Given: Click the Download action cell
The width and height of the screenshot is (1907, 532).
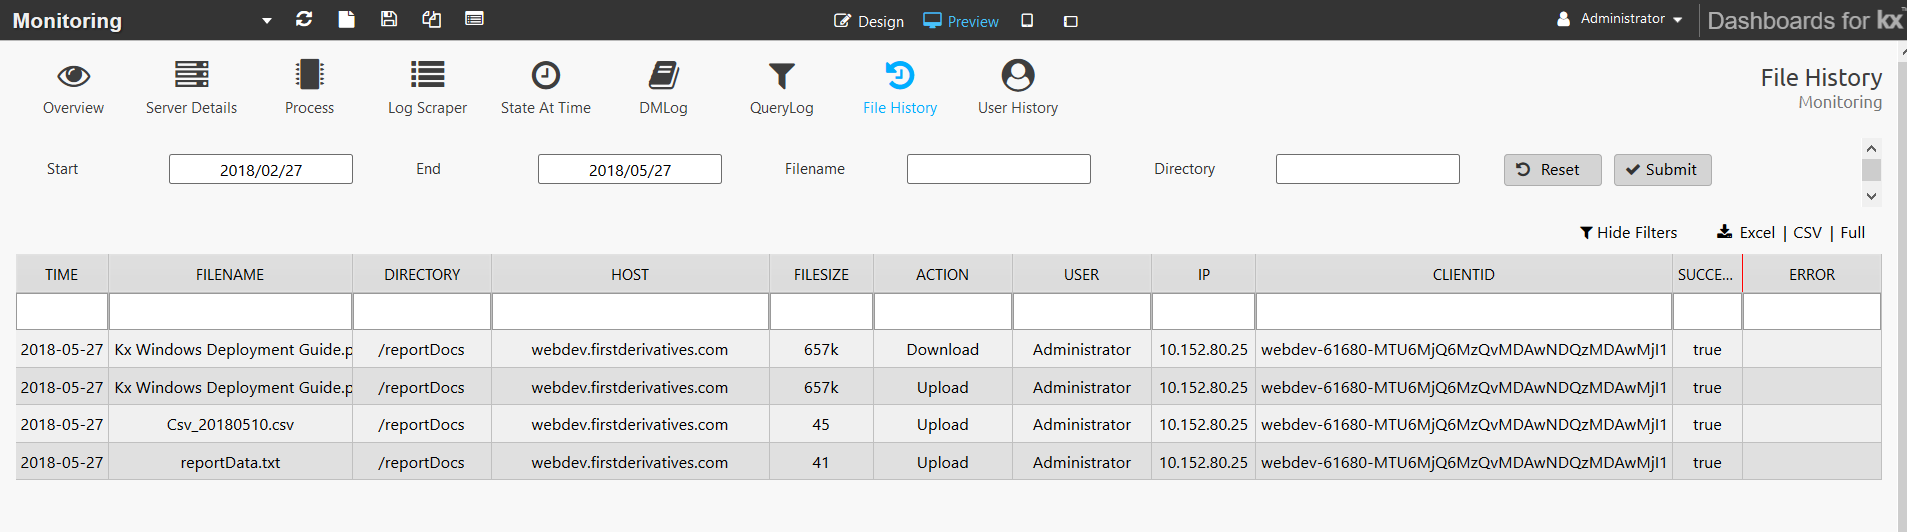Looking at the screenshot, I should [942, 349].
